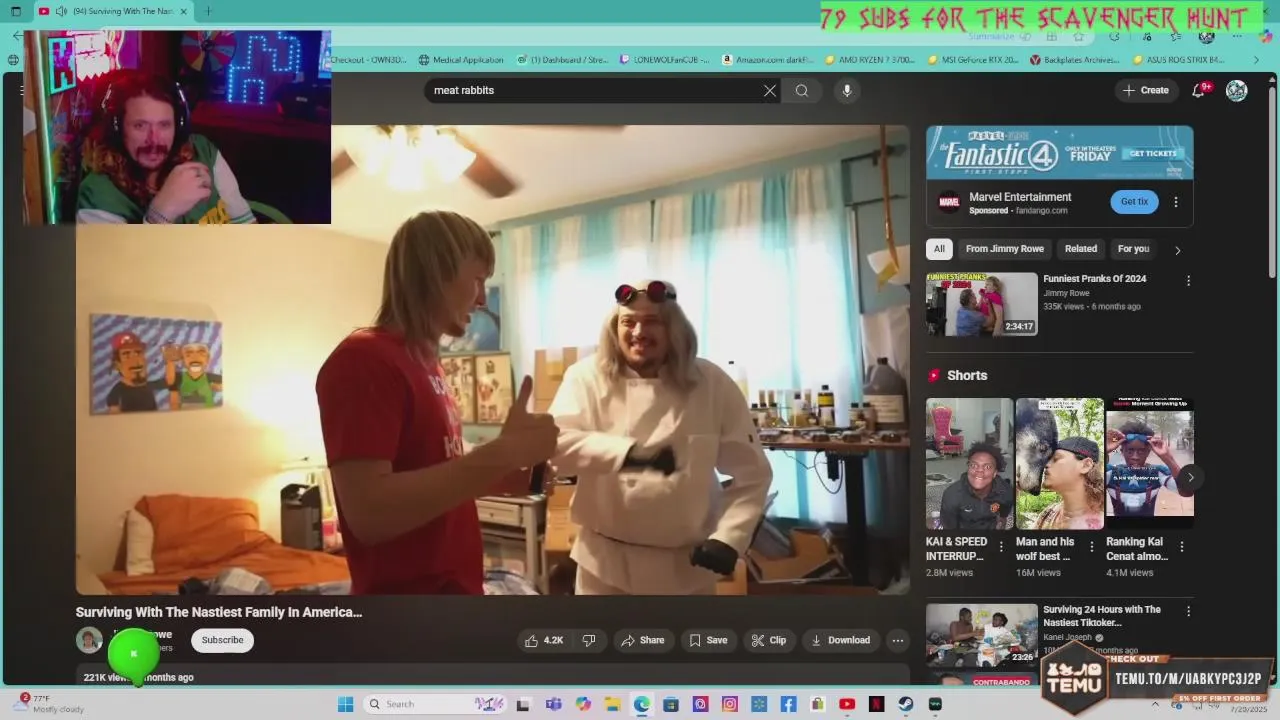Screen dimensions: 1280x720
Task: Open options for 'Ranking Kai Cenat' short
Action: [1181, 547]
